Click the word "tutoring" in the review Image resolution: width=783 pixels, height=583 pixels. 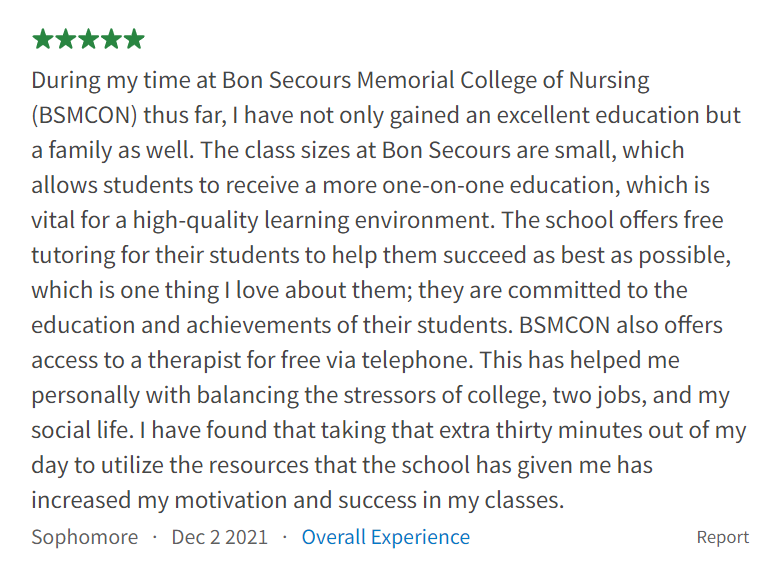tap(73, 255)
